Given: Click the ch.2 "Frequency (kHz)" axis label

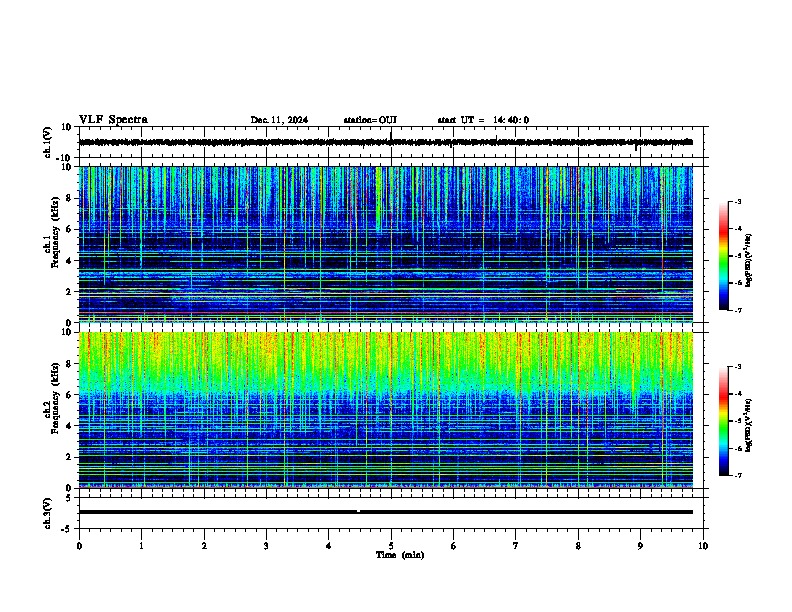Looking at the screenshot, I should click(55, 398).
